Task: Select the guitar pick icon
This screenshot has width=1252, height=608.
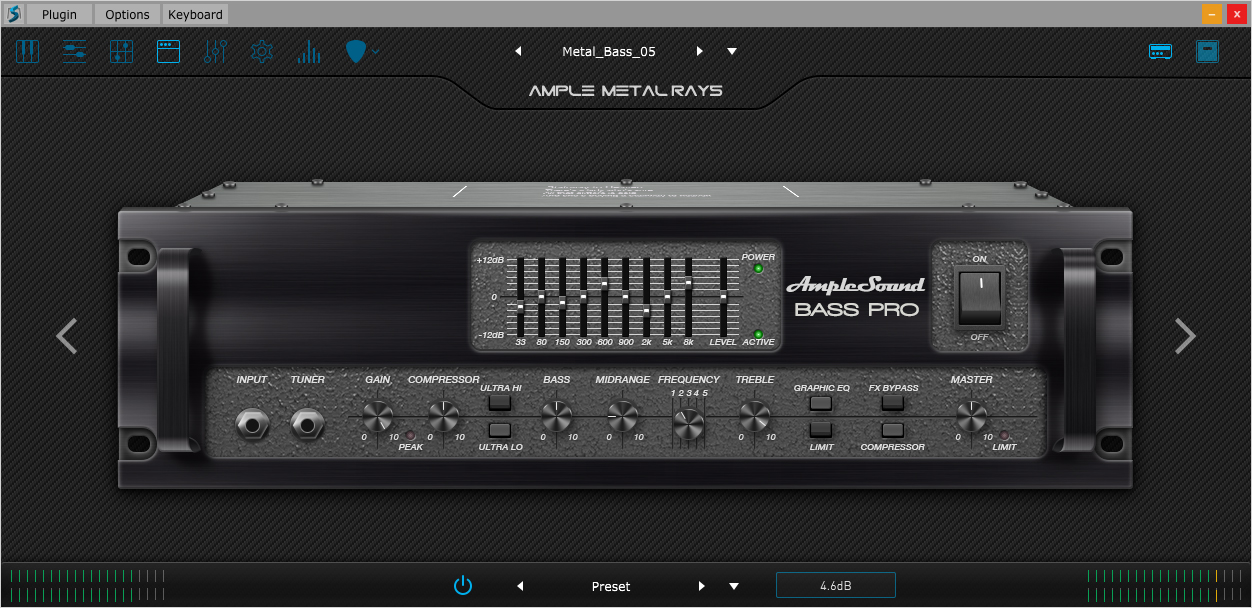Action: tap(355, 51)
